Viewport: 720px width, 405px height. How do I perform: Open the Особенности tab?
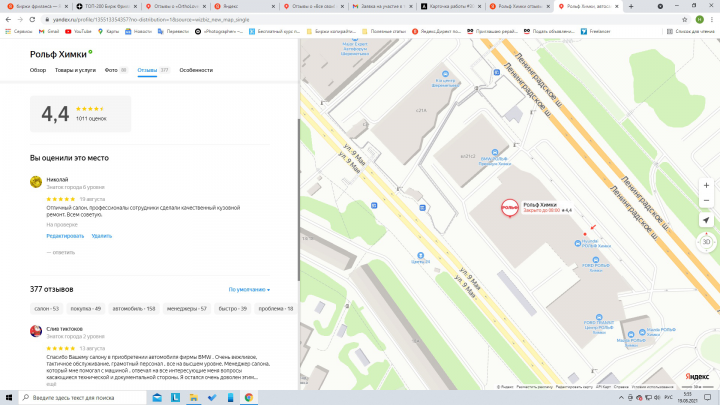[196, 70]
